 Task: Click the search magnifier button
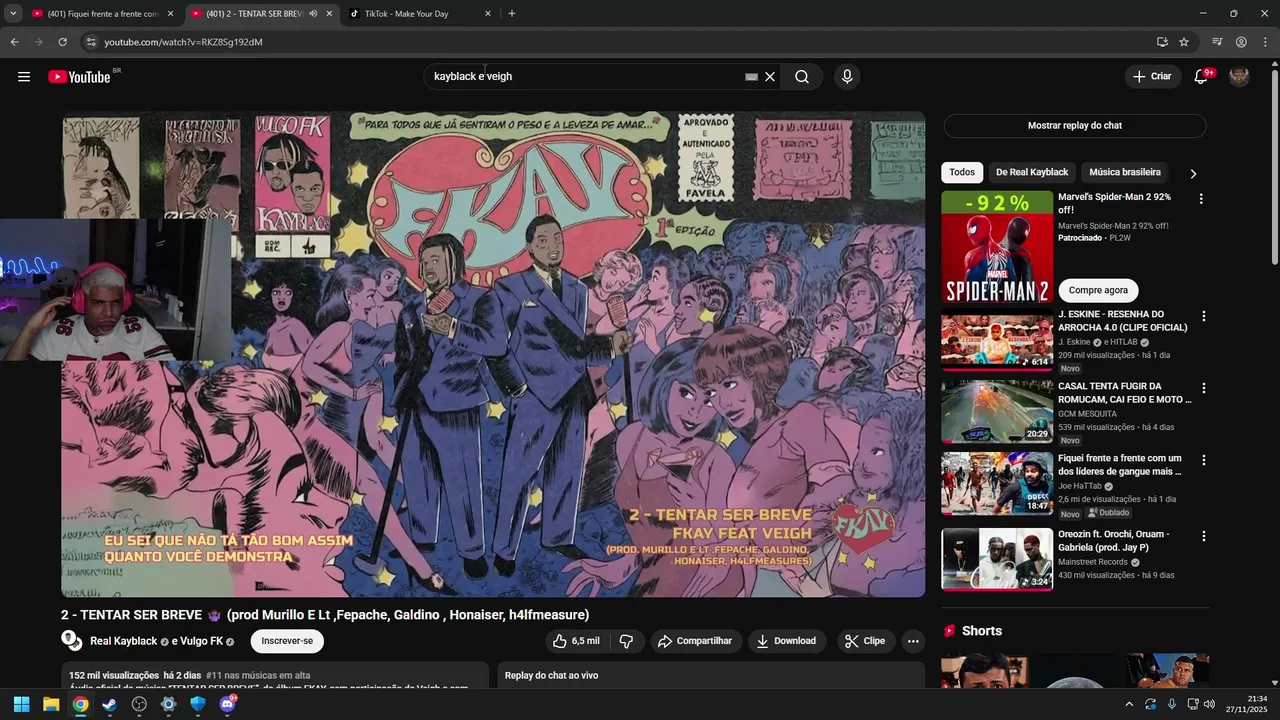pos(802,77)
